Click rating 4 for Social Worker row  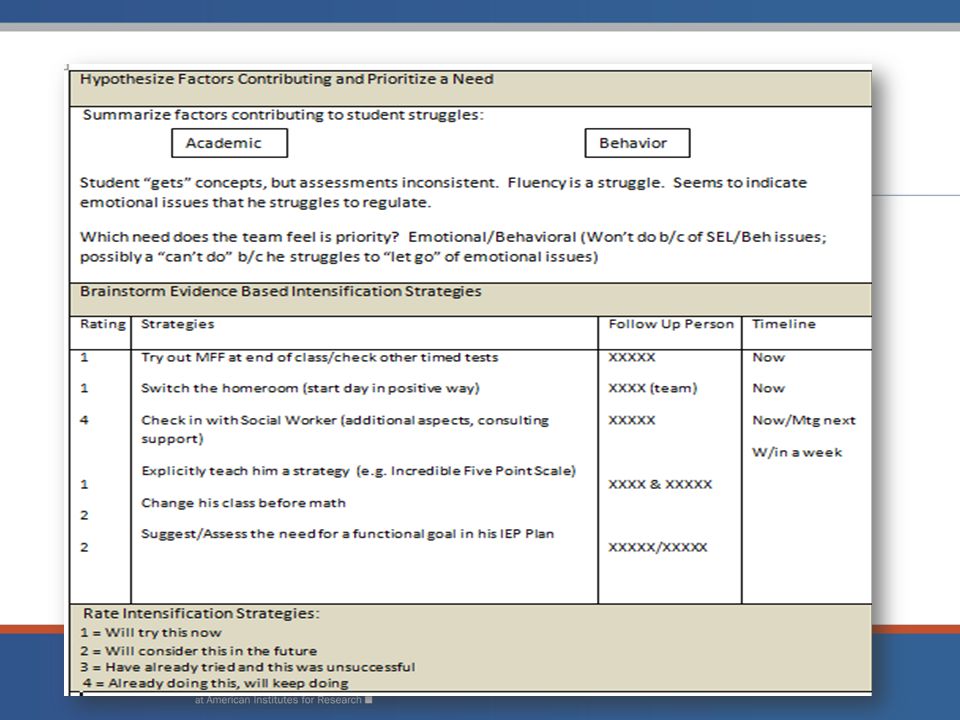pyautogui.click(x=84, y=420)
